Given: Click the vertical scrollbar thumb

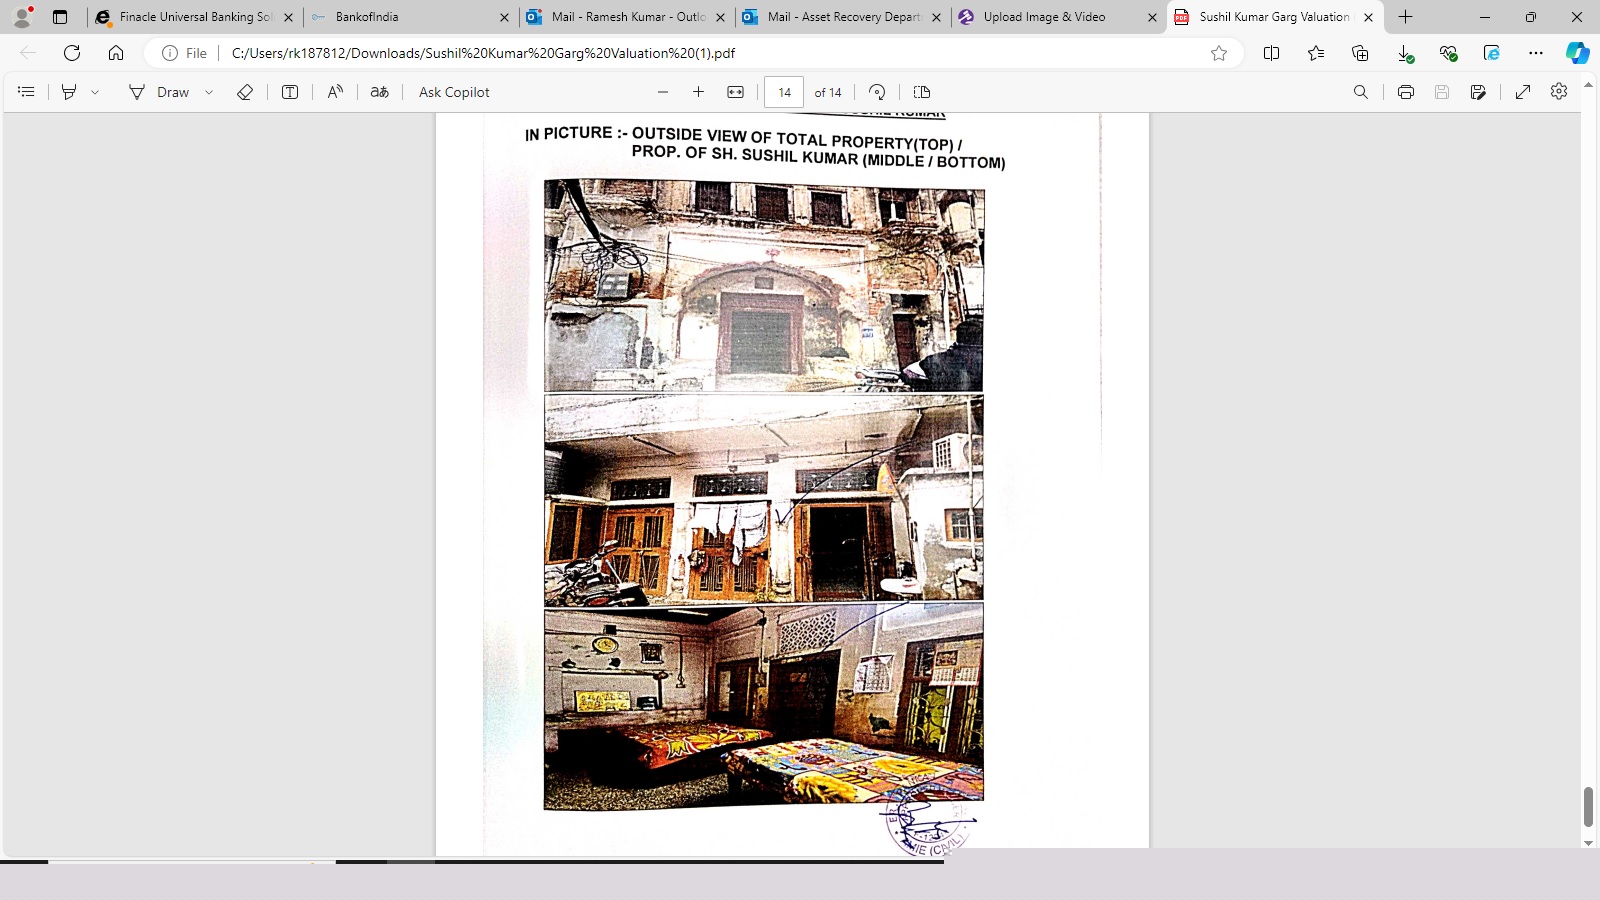Looking at the screenshot, I should [x=1588, y=806].
